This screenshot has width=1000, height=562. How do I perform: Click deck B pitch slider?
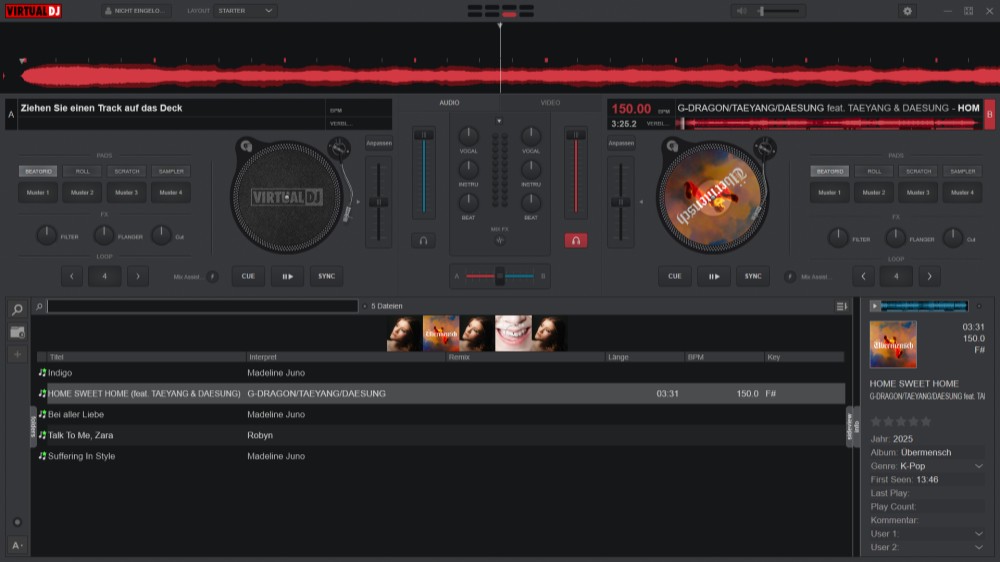pos(620,202)
